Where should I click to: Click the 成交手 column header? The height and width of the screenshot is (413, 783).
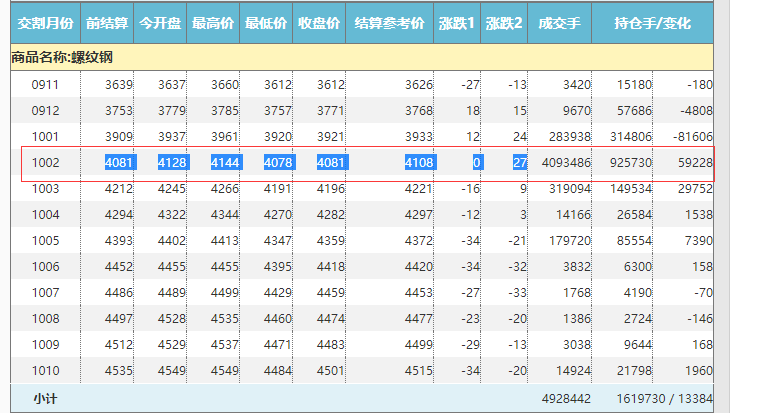(x=559, y=23)
